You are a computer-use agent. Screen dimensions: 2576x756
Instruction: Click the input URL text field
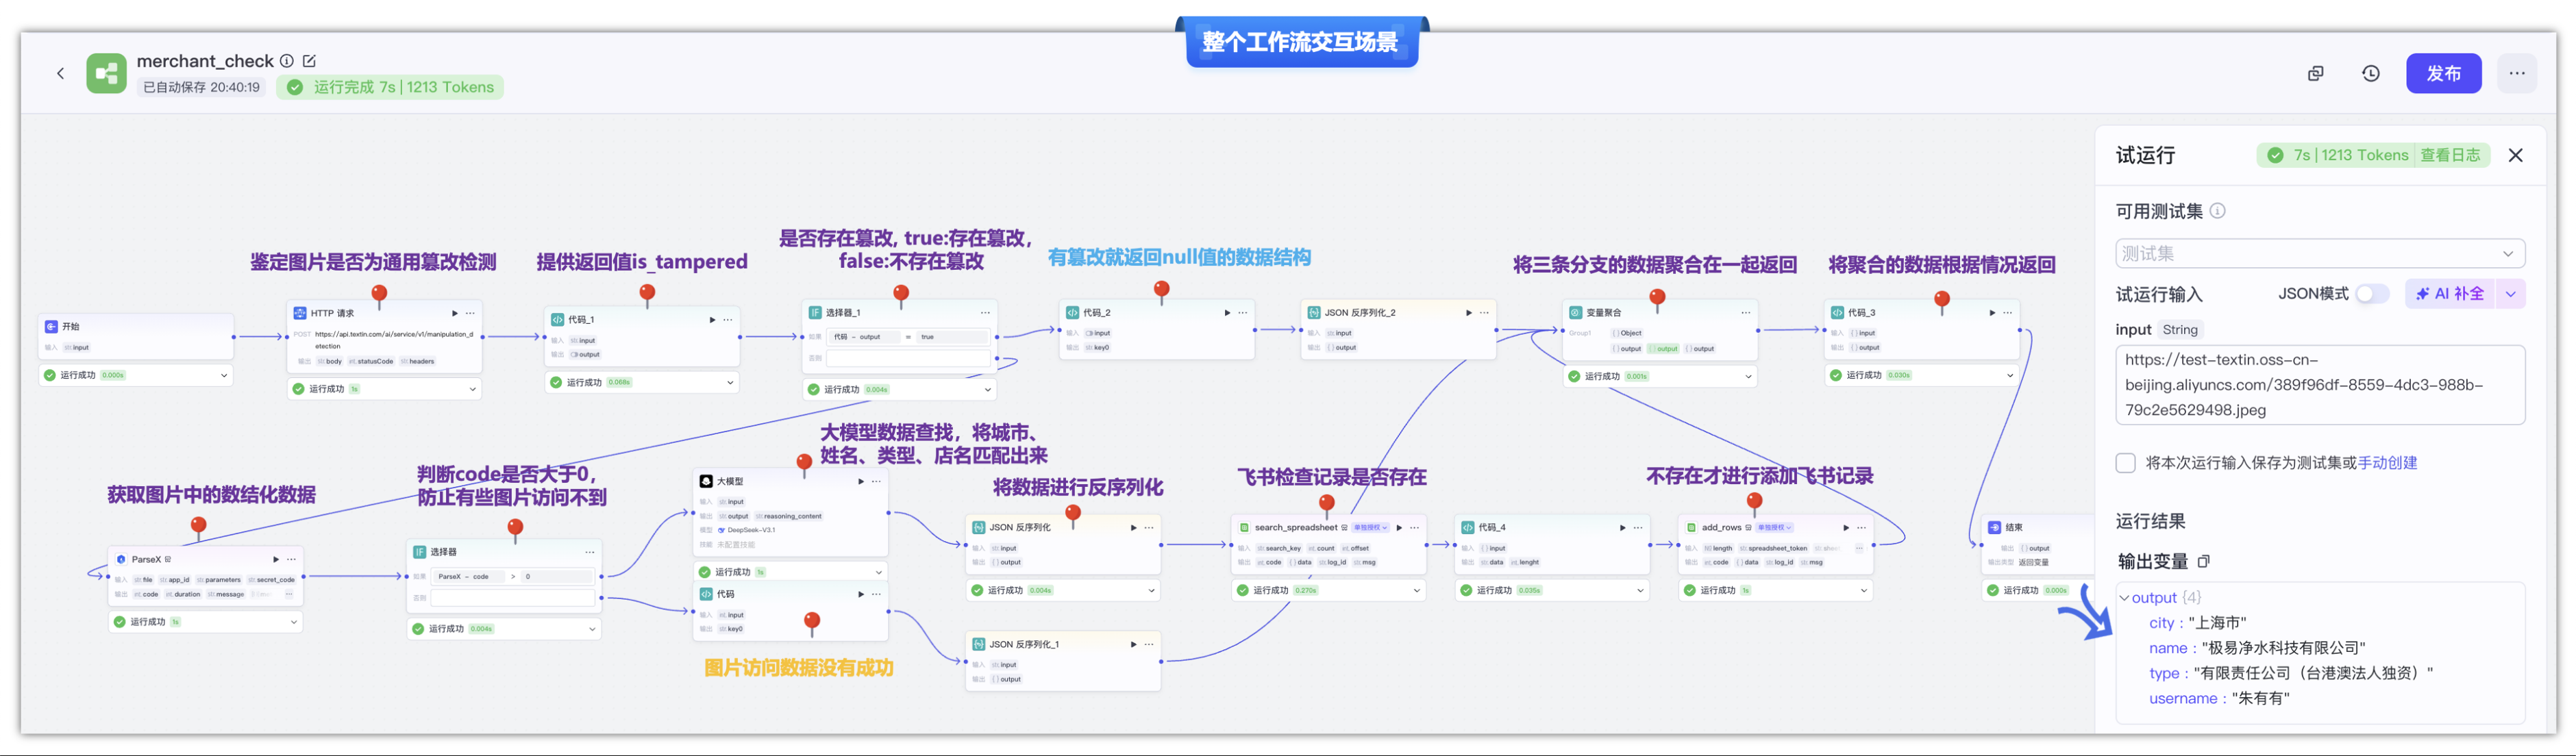pyautogui.click(x=2319, y=385)
